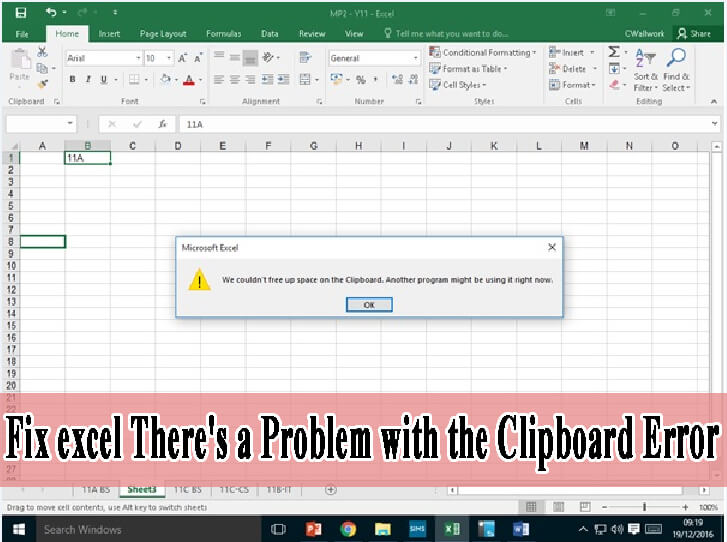Screen dimensions: 727x542
Task: Switch to the Page Layout tab
Action: (163, 34)
